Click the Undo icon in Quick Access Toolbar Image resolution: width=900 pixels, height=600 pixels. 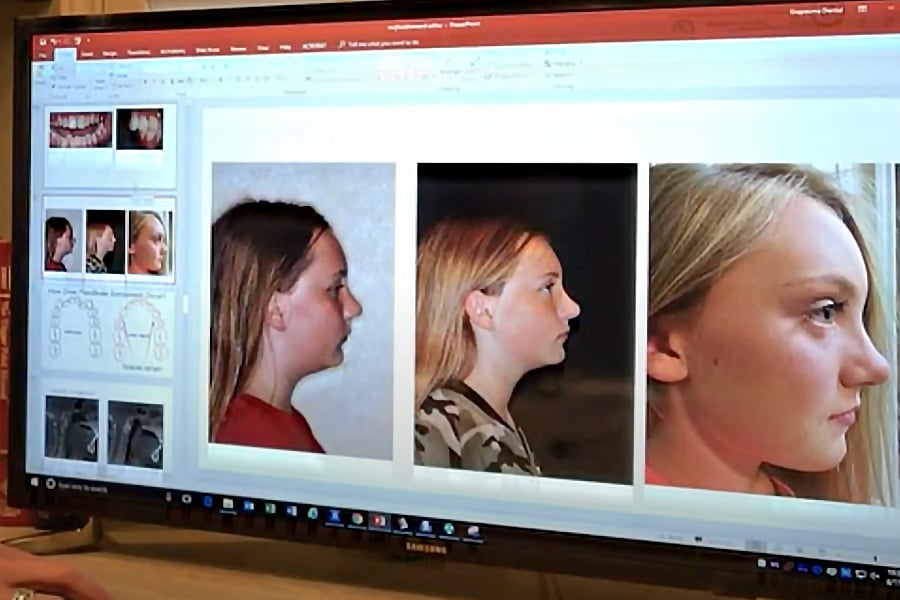[x=55, y=41]
